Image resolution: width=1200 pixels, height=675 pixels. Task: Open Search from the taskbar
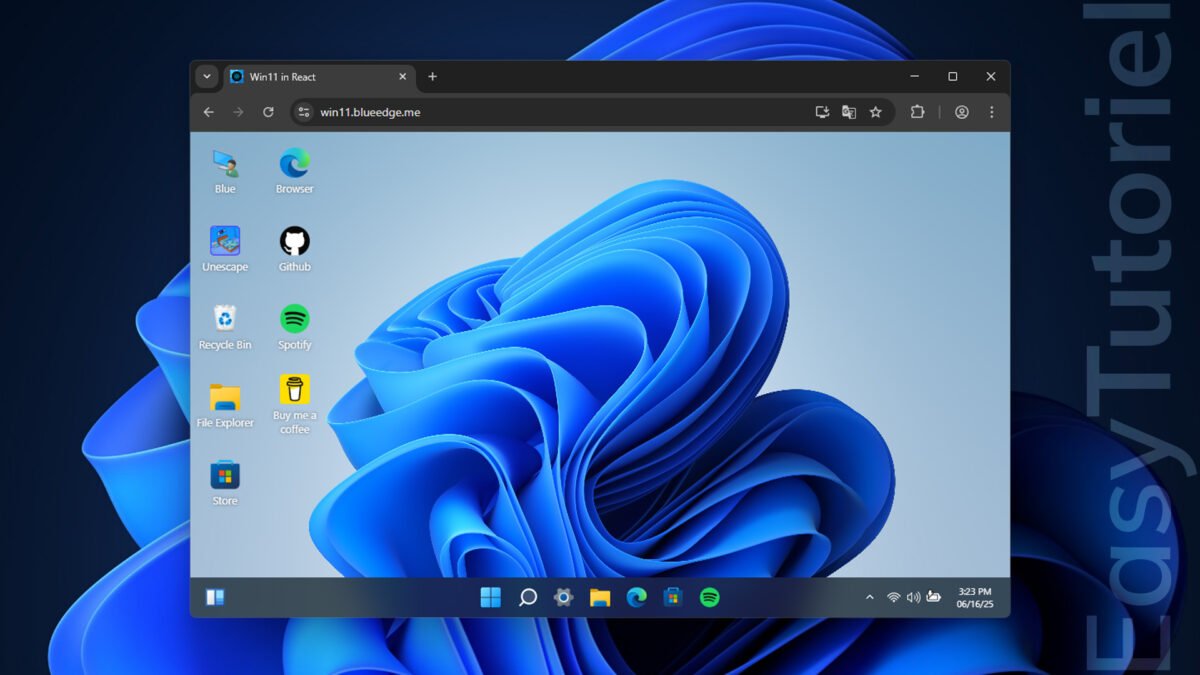point(528,597)
